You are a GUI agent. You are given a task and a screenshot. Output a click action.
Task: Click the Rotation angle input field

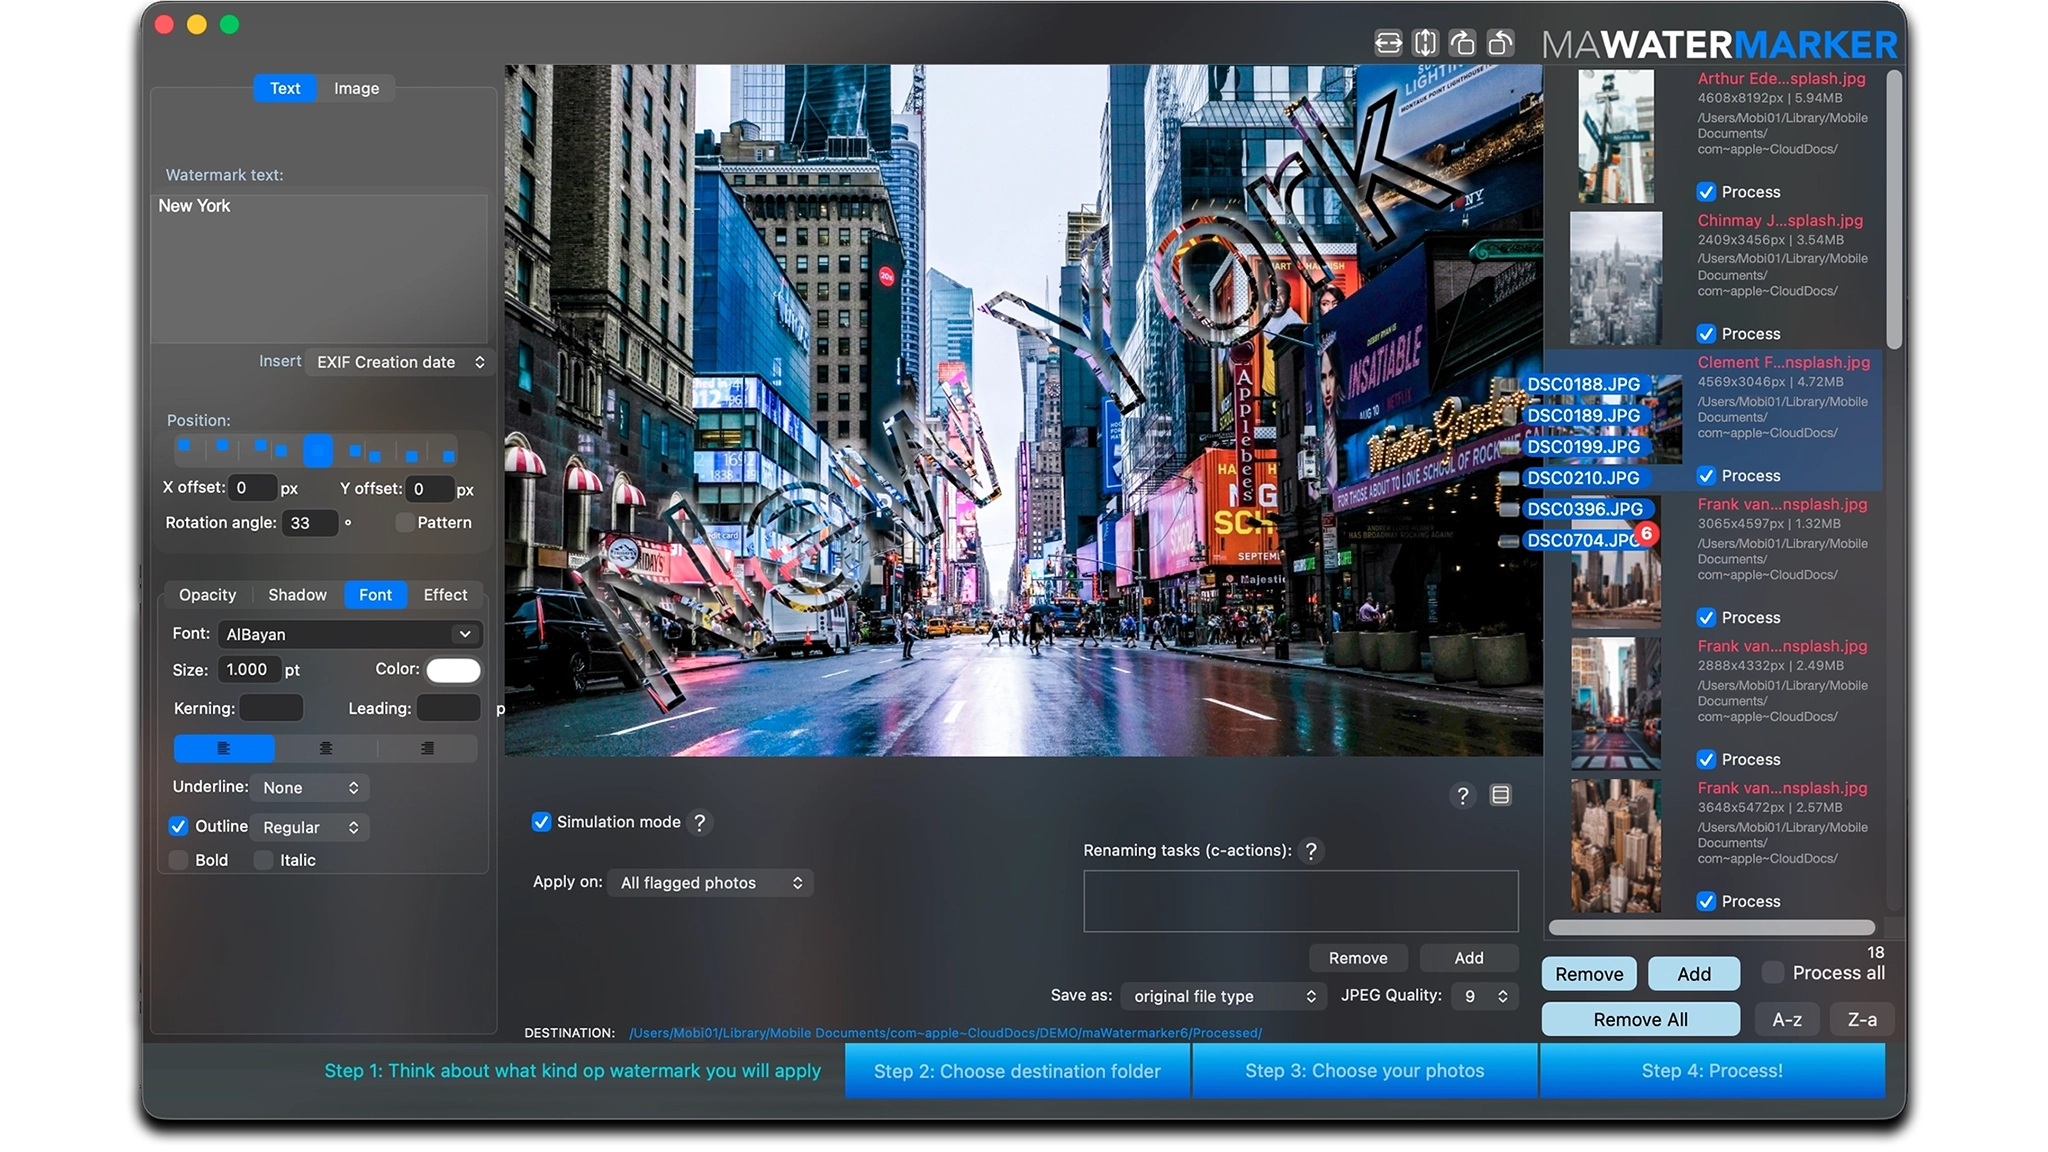point(309,523)
